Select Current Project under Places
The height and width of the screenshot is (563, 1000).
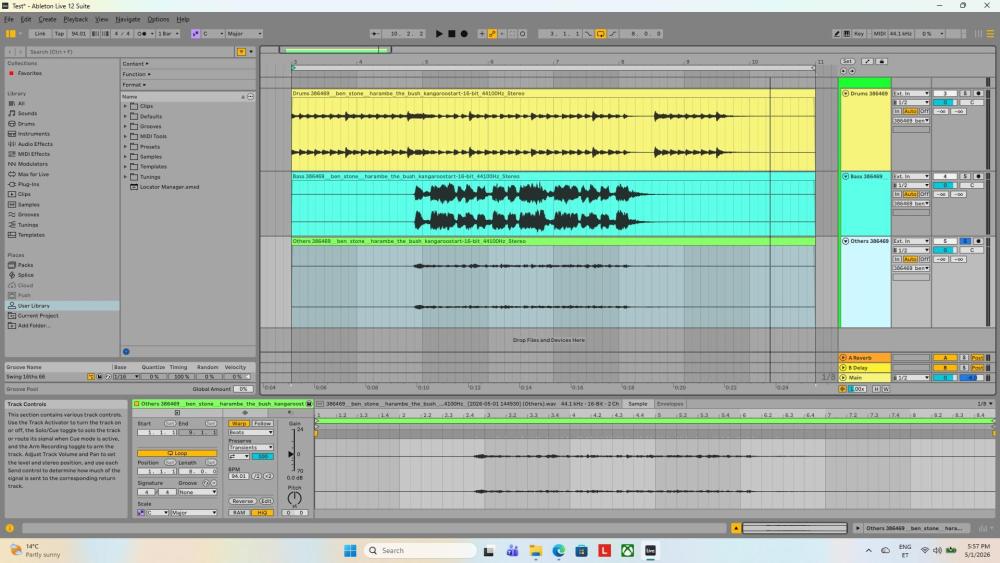tap(38, 316)
